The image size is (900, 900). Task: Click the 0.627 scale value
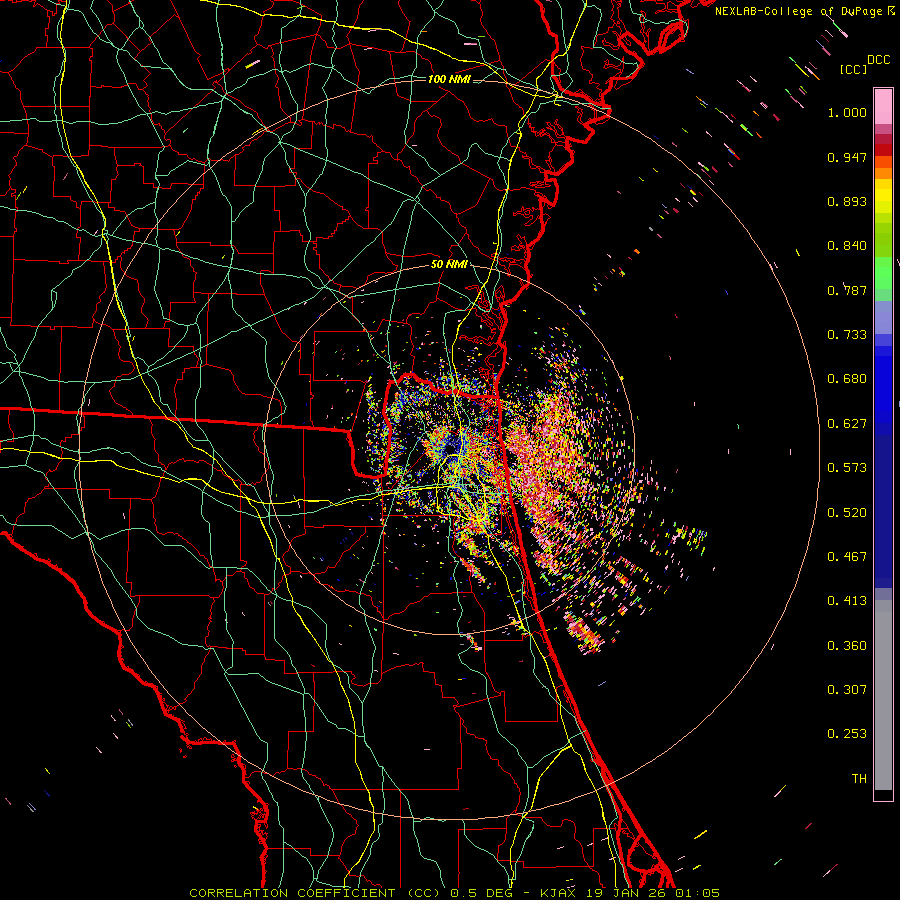(847, 424)
